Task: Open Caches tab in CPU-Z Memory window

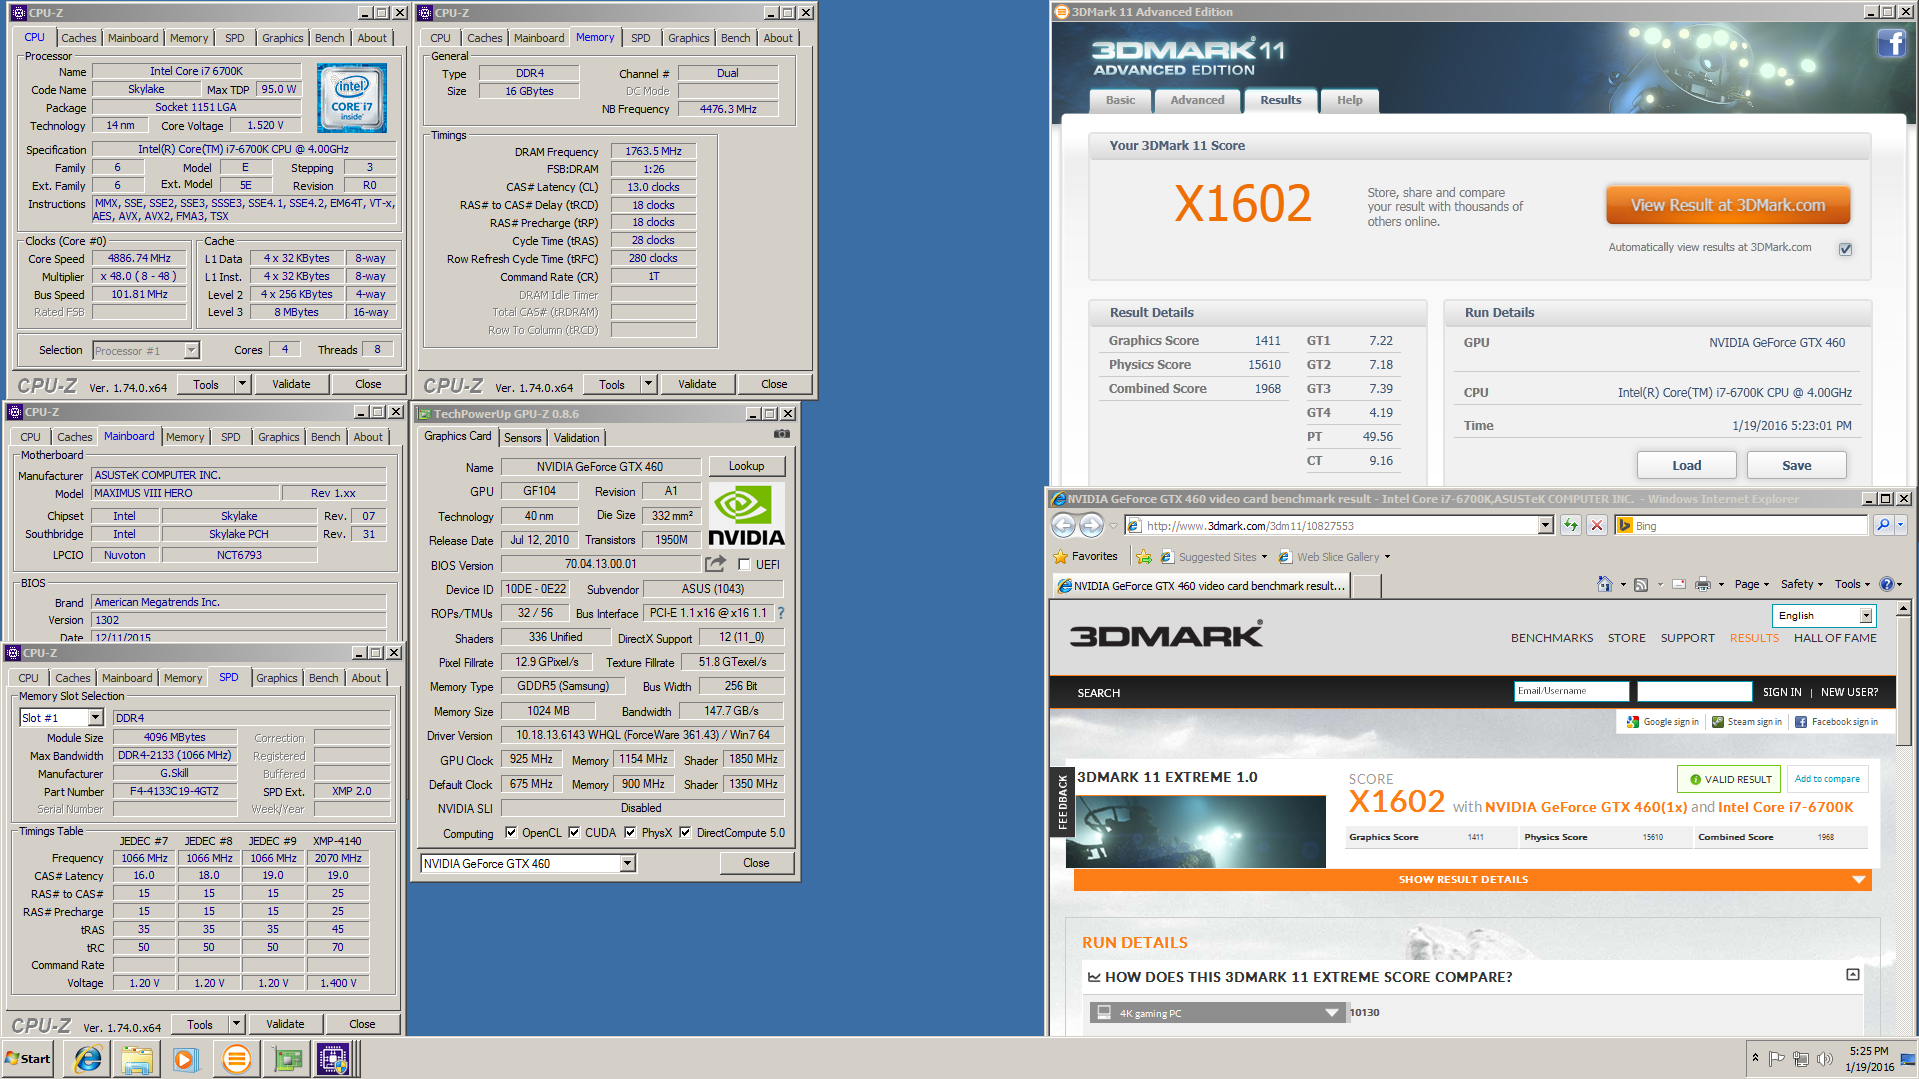Action: [x=485, y=38]
